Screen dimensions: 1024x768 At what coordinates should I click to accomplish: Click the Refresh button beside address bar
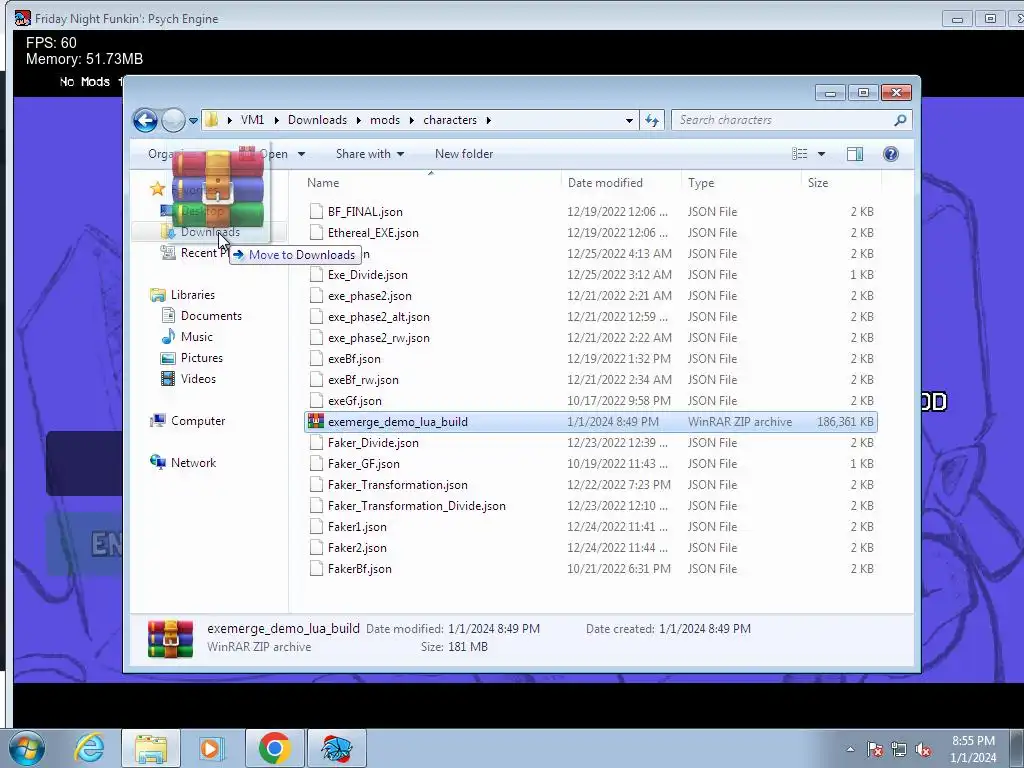tap(652, 120)
